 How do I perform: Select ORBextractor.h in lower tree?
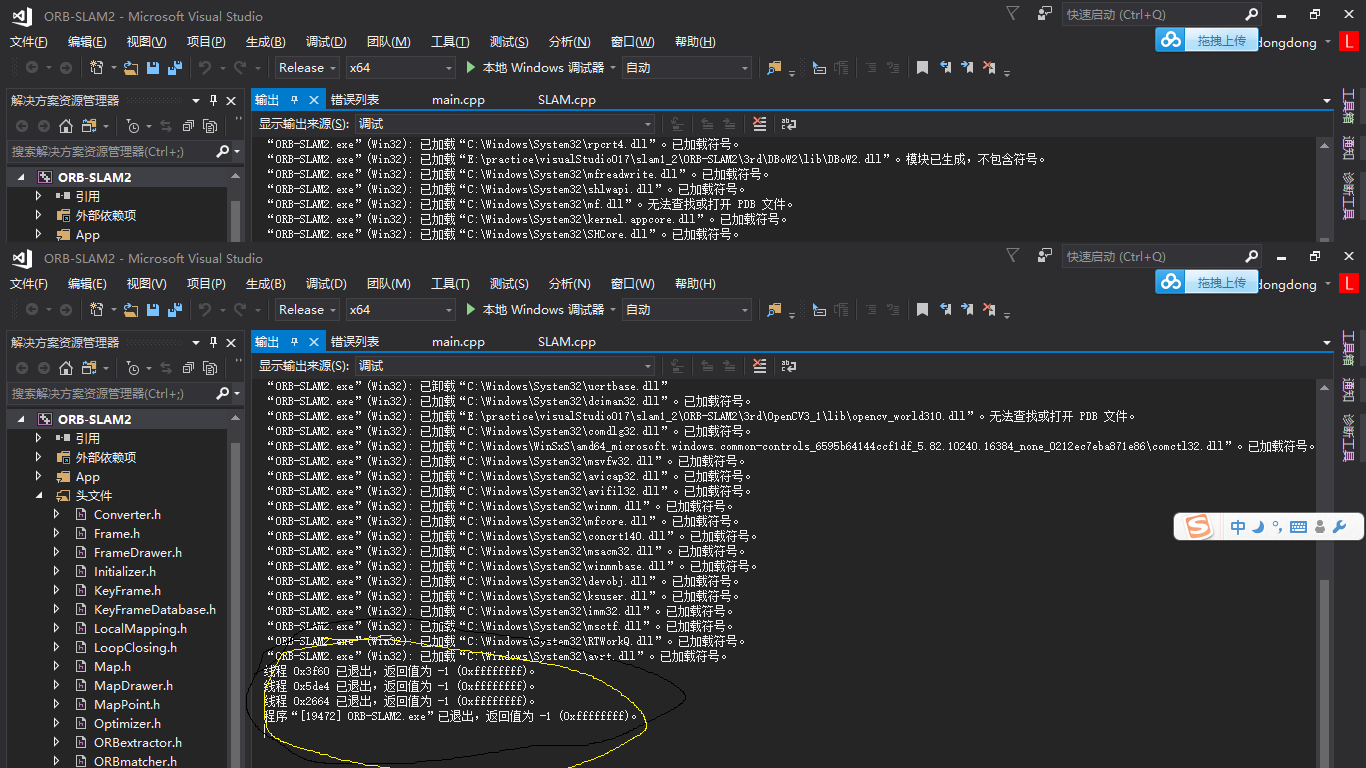(138, 742)
